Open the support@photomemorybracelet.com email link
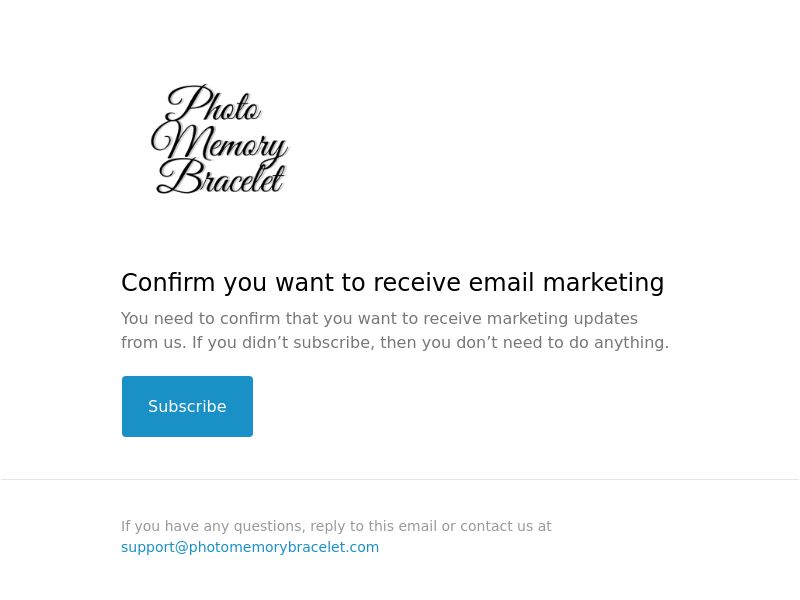 click(x=250, y=547)
